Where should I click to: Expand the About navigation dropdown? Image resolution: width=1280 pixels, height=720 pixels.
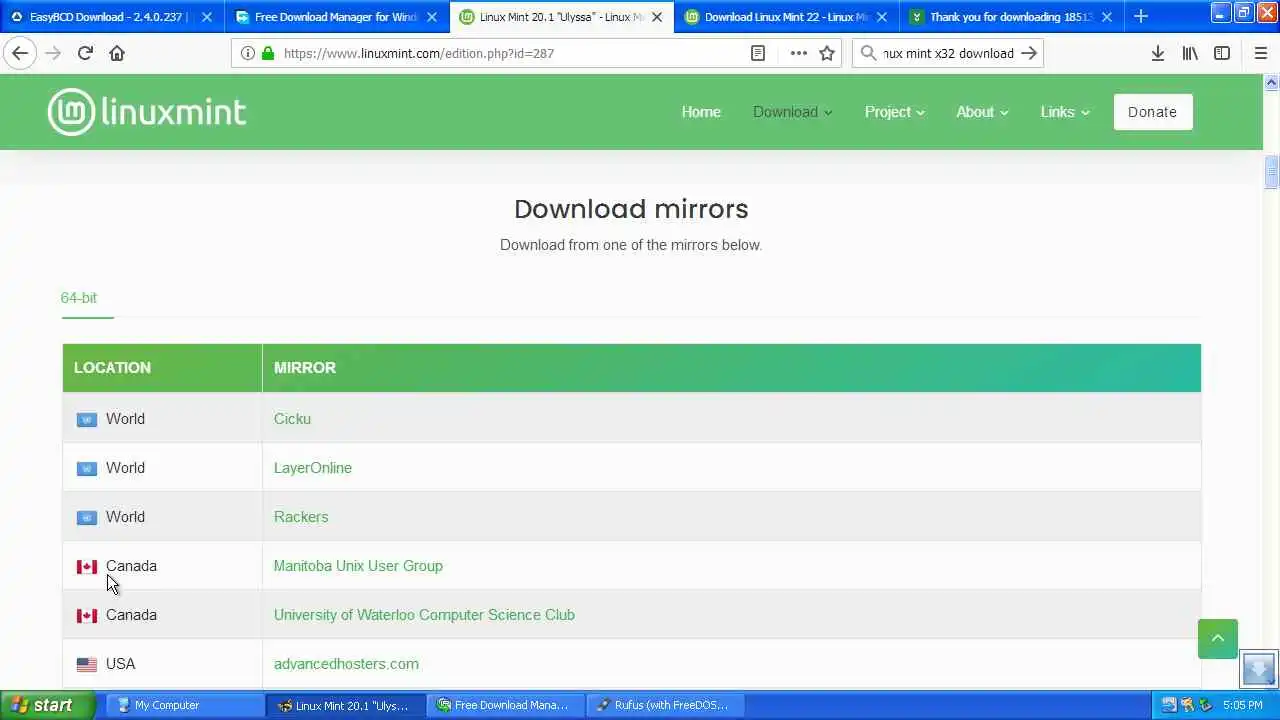pos(982,112)
